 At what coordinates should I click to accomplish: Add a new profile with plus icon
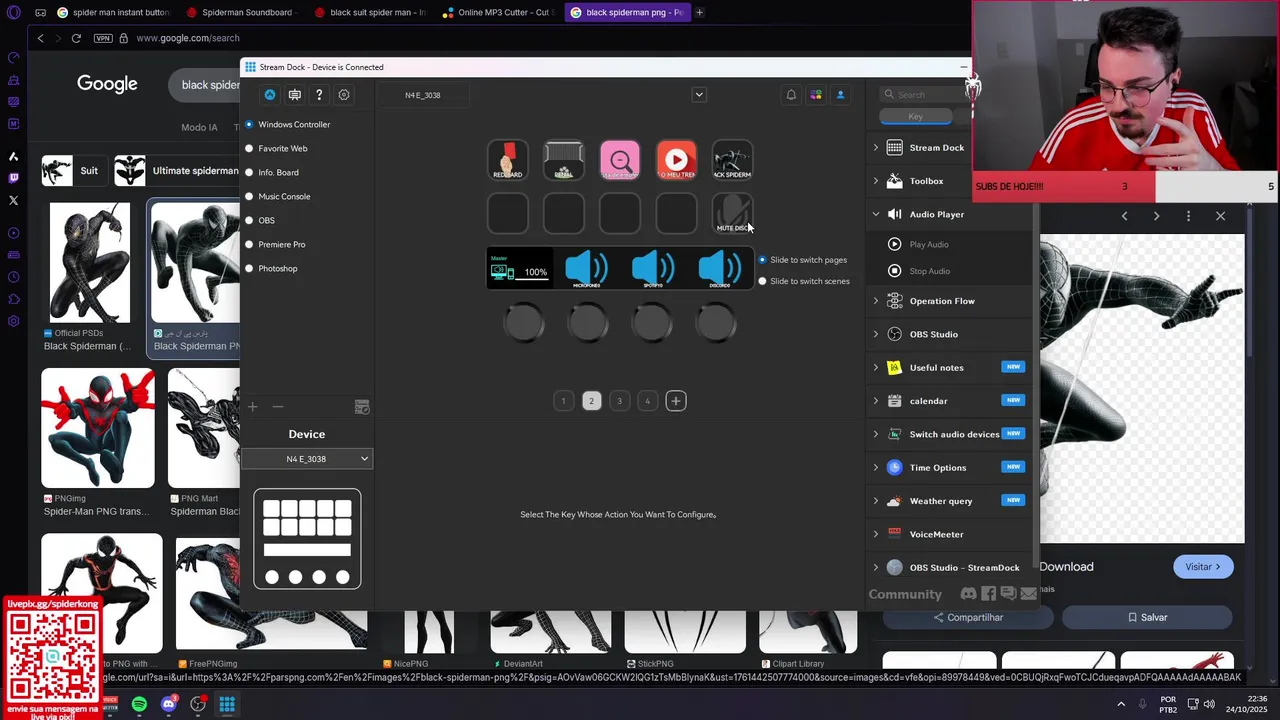(x=253, y=407)
